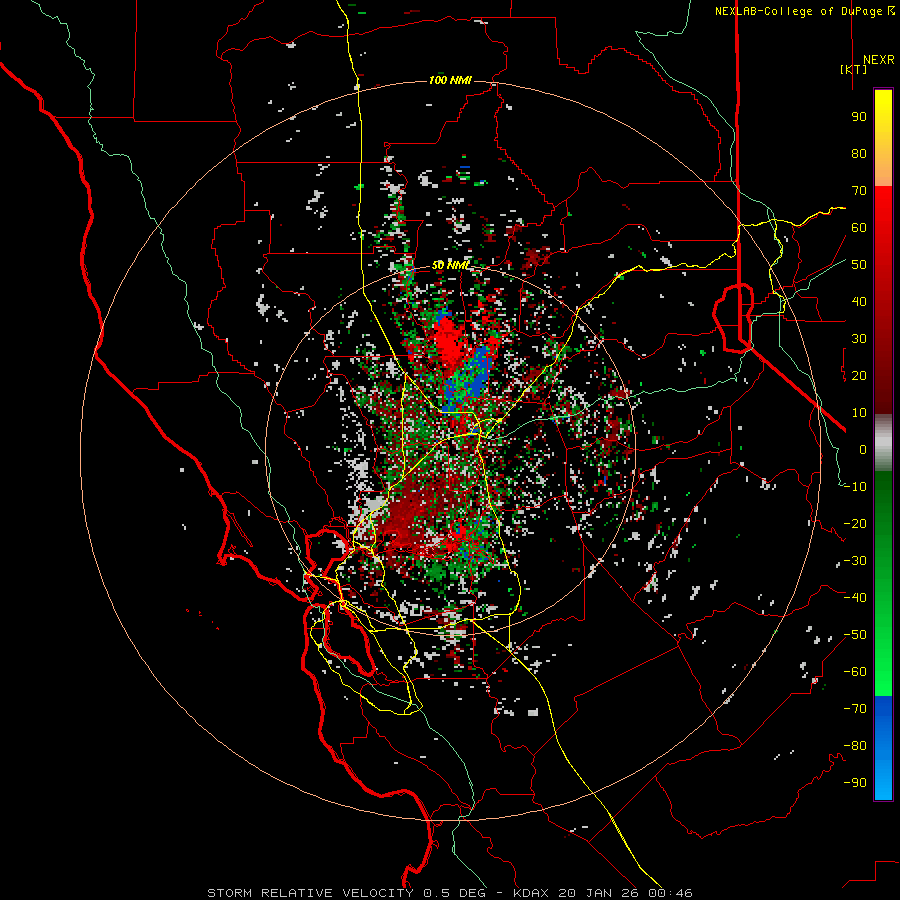
Task: Click the -30 value on the velocity scale
Action: (x=855, y=561)
